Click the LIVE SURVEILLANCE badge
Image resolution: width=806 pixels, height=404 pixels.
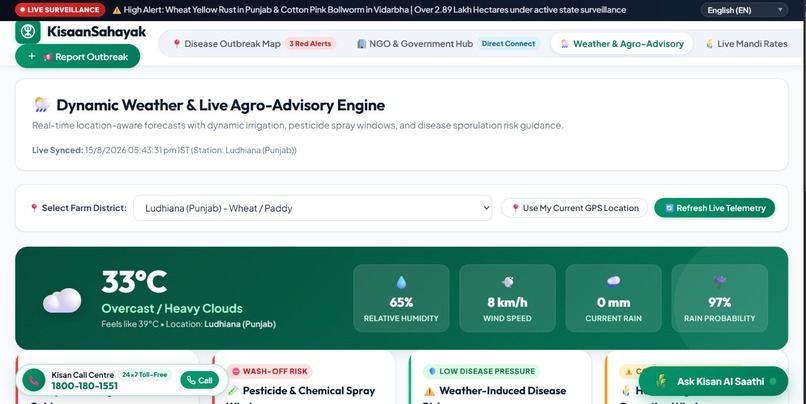click(x=60, y=10)
